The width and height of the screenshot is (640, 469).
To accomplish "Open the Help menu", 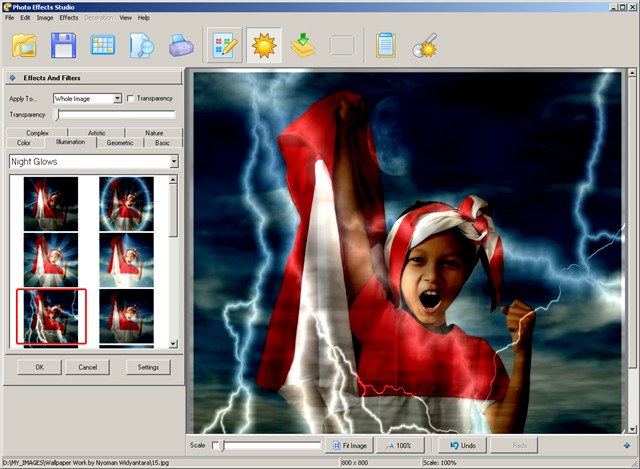I will point(144,18).
